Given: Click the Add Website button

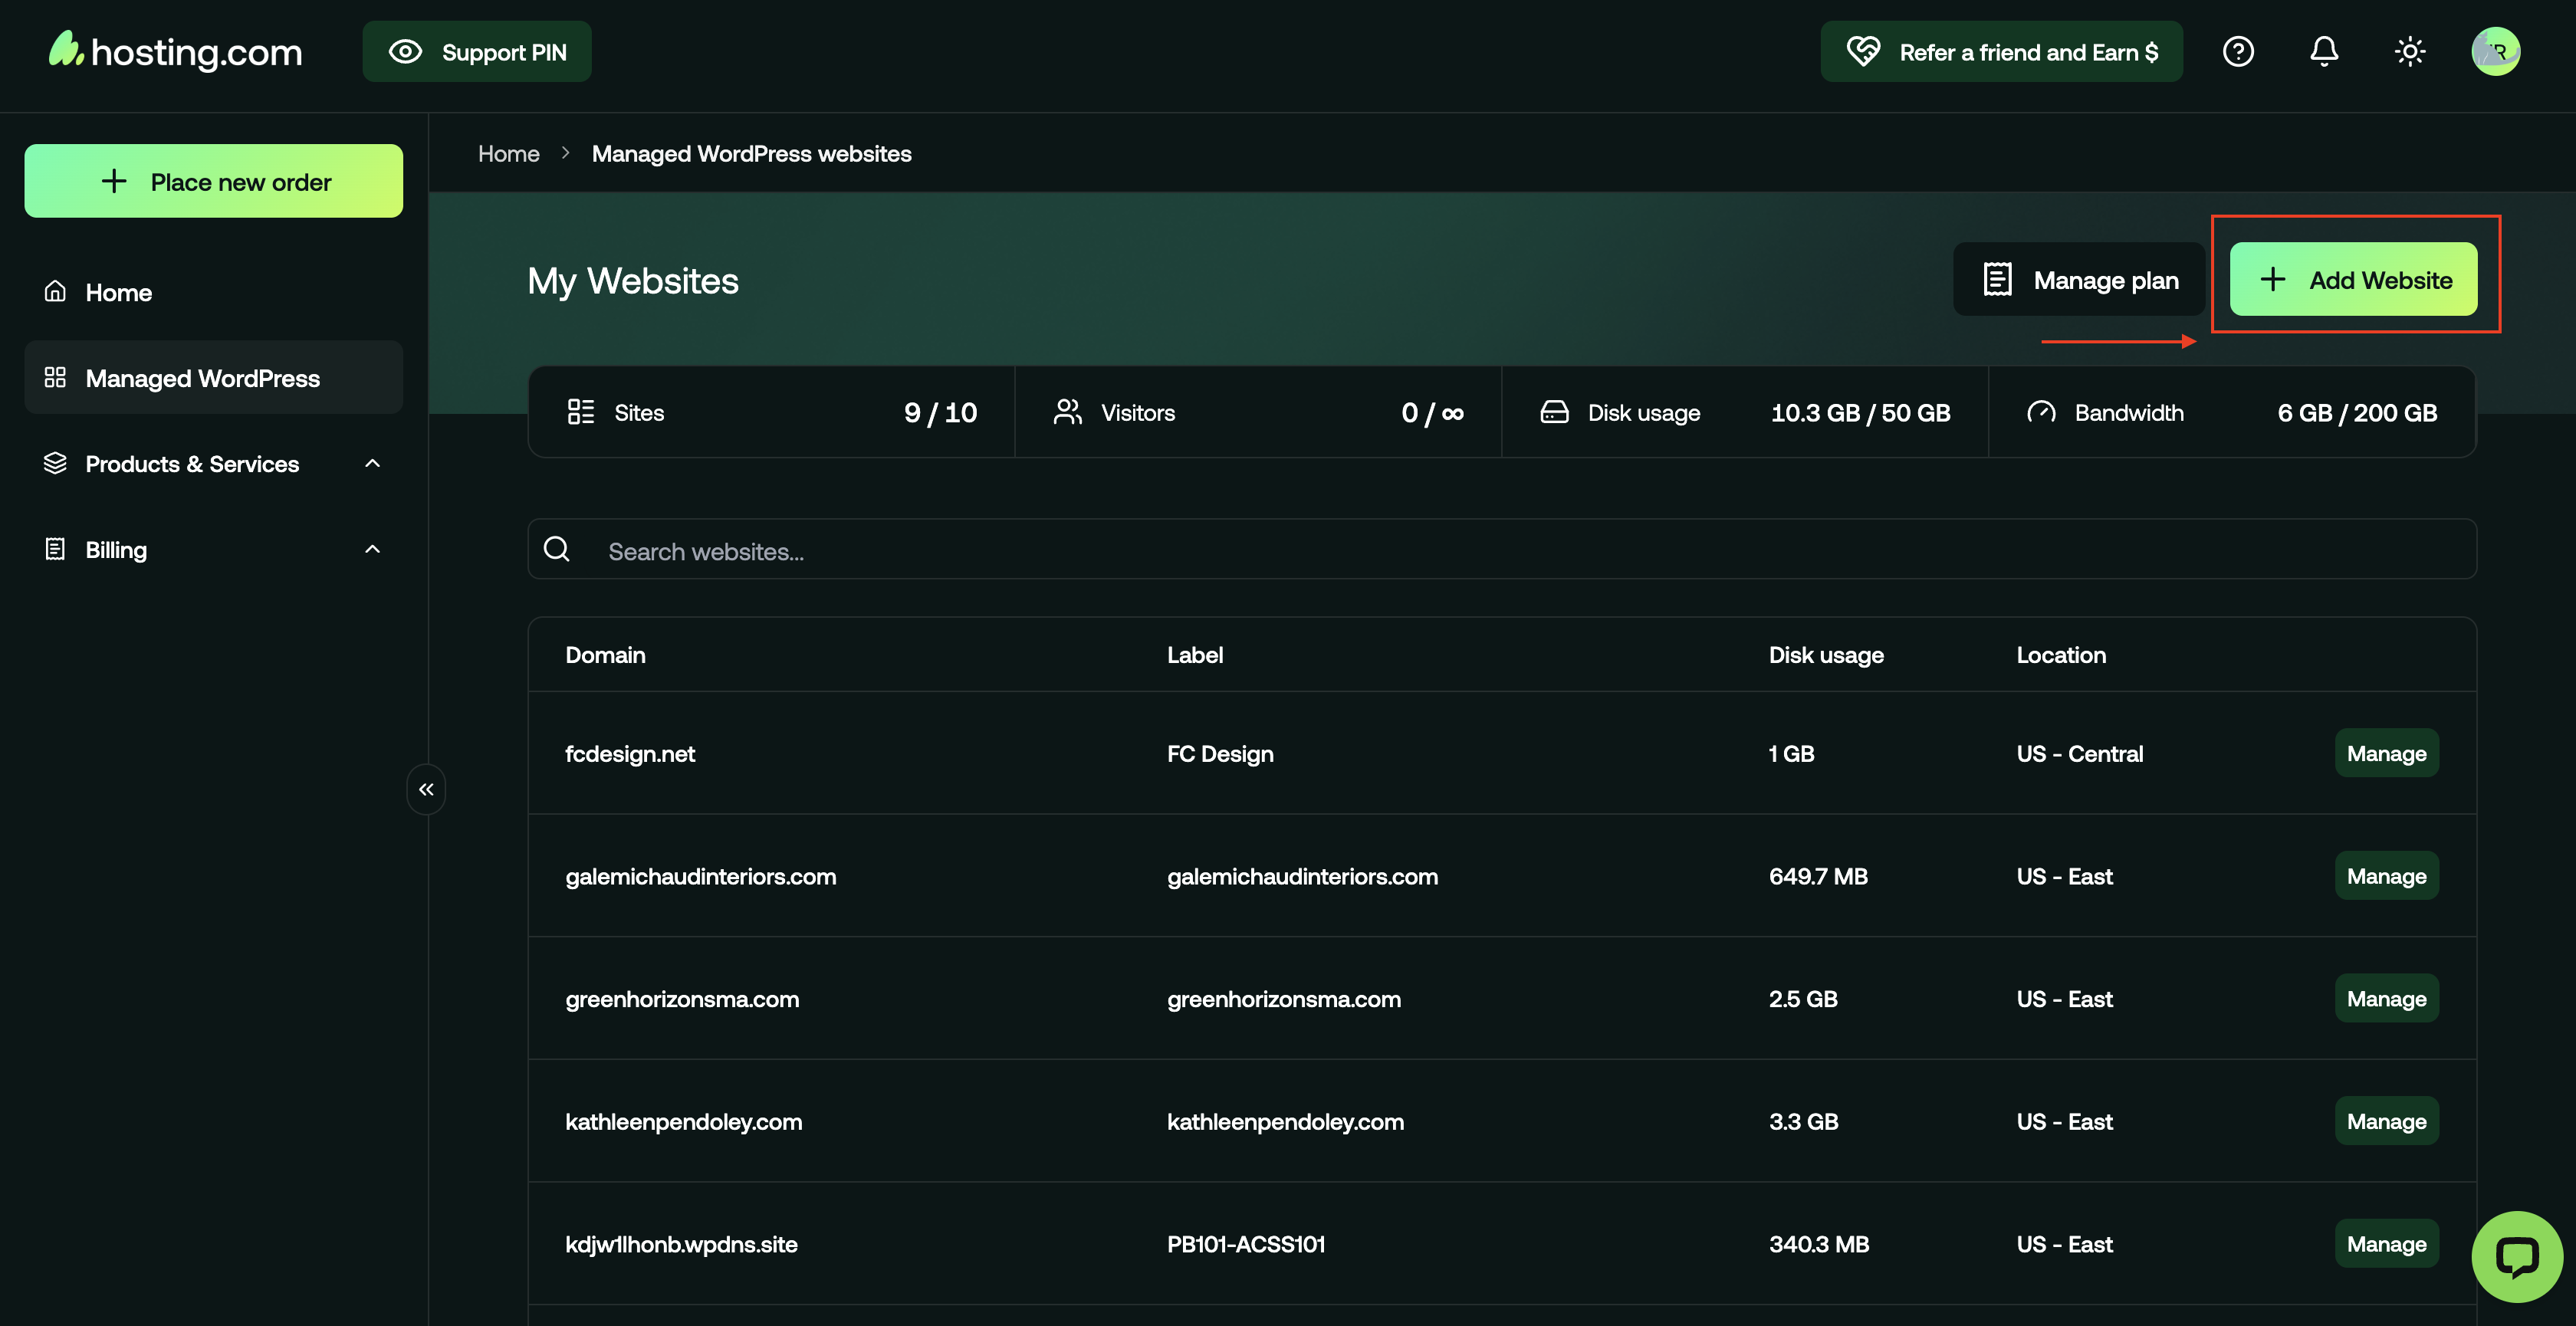Looking at the screenshot, I should click(x=2353, y=280).
